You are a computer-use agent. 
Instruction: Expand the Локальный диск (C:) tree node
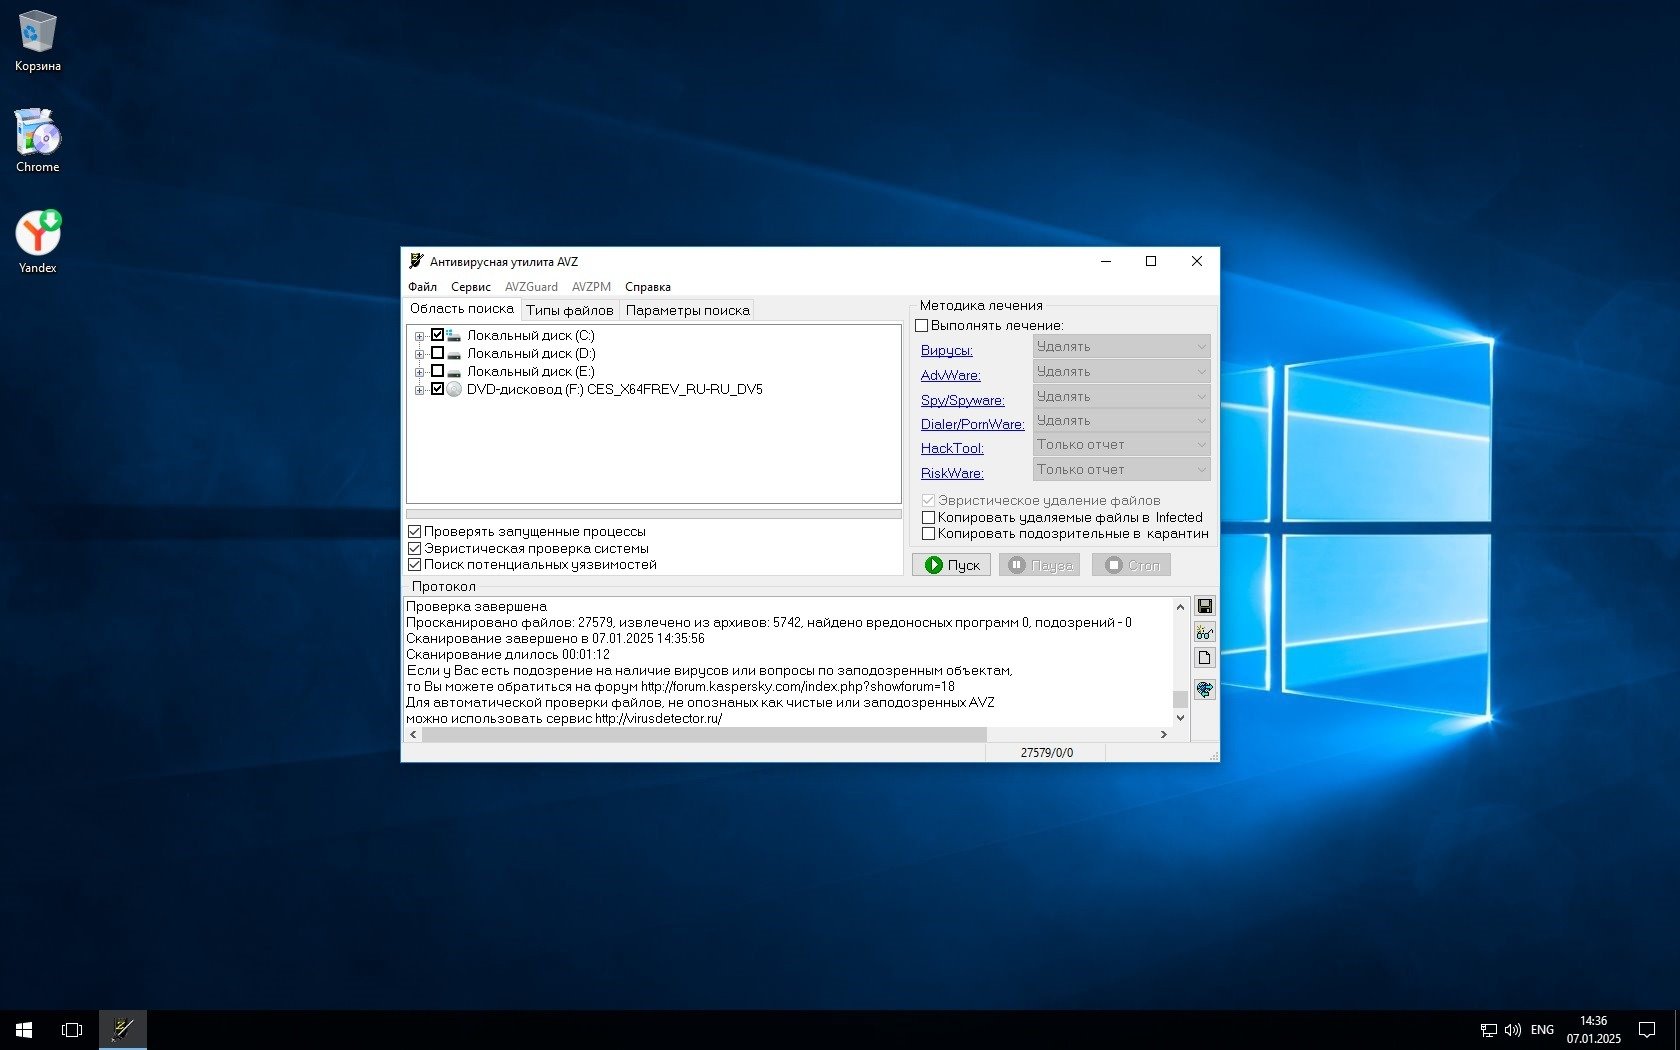coord(419,336)
